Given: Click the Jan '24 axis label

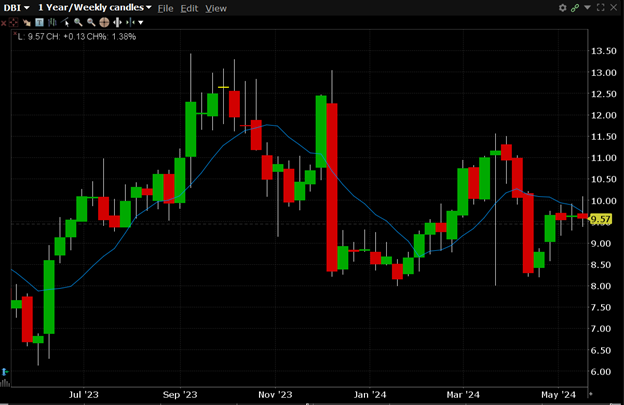Looking at the screenshot, I should click(370, 395).
